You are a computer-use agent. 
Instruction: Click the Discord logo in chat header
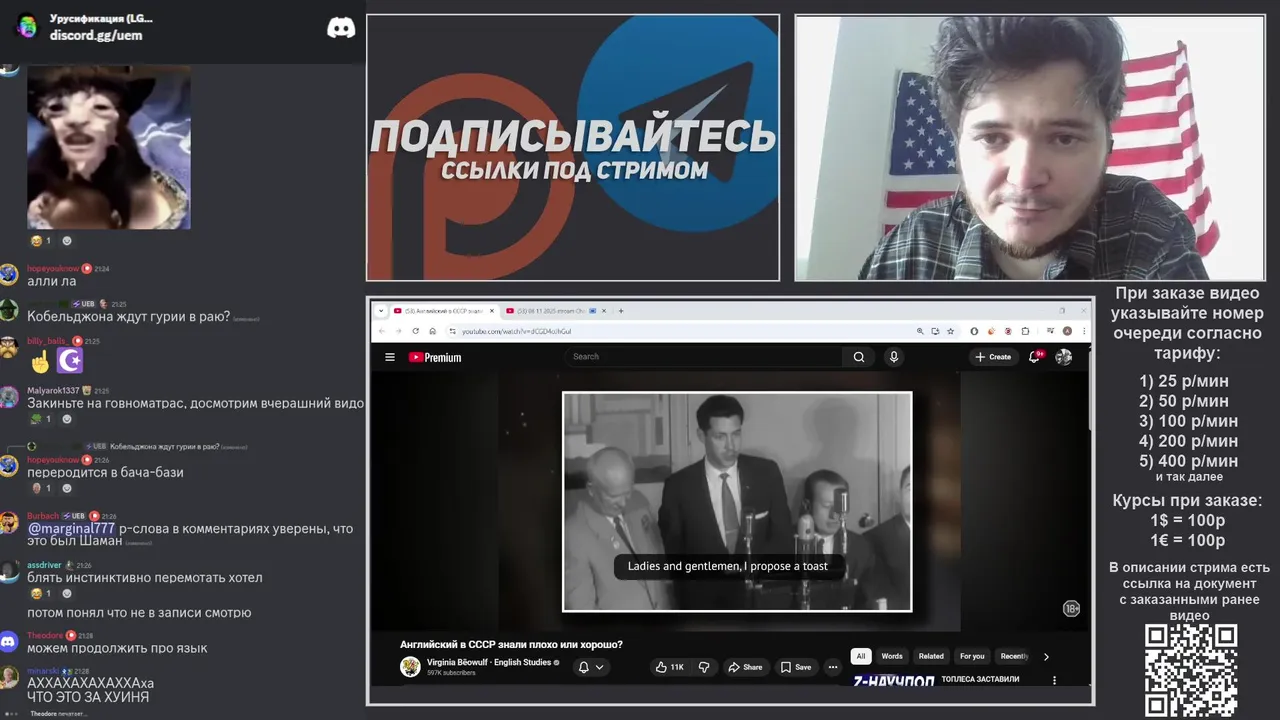(x=341, y=28)
